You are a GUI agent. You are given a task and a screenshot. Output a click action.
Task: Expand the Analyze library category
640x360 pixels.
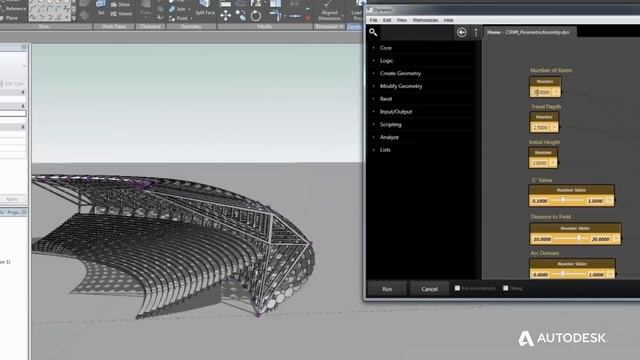pos(389,137)
